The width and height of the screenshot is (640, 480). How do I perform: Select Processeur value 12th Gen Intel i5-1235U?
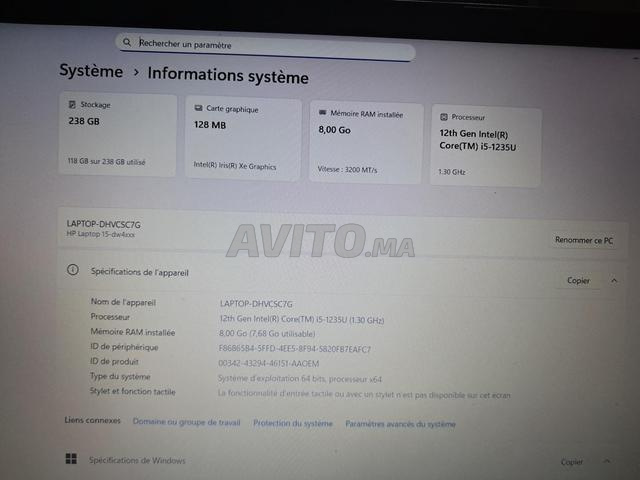coord(302,320)
